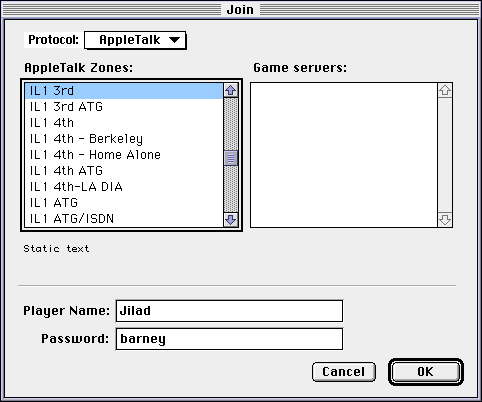Select the IL1 ATG/ISDN zone
The image size is (482, 402).
124,219
